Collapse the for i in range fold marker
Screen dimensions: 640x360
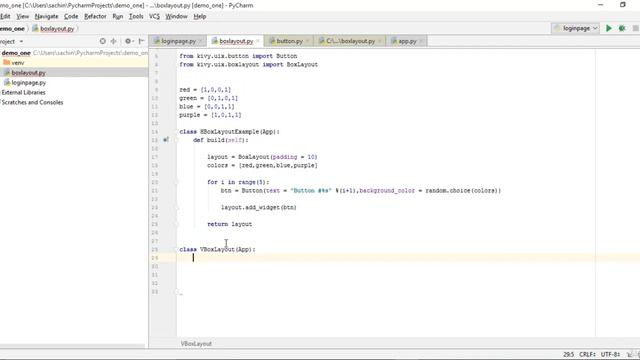(x=177, y=182)
